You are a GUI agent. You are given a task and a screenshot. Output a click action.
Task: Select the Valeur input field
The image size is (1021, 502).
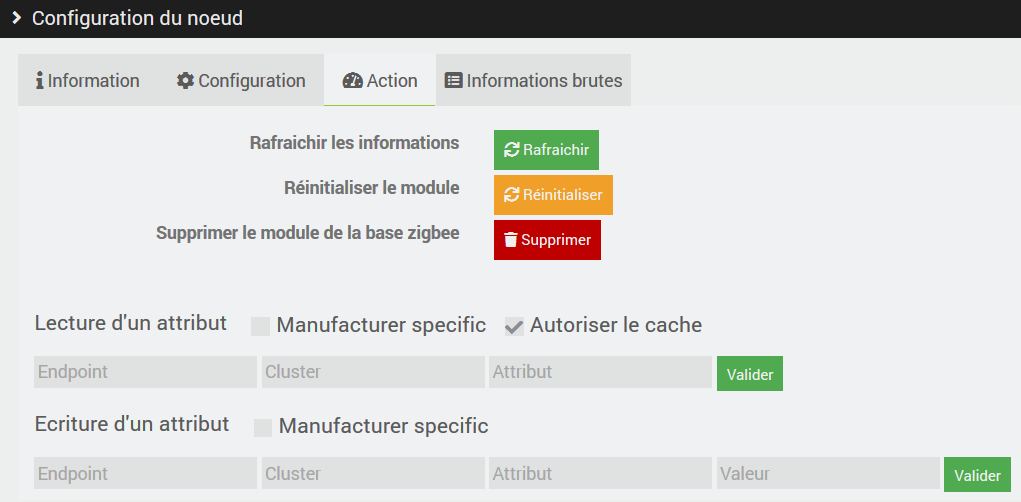coord(828,473)
